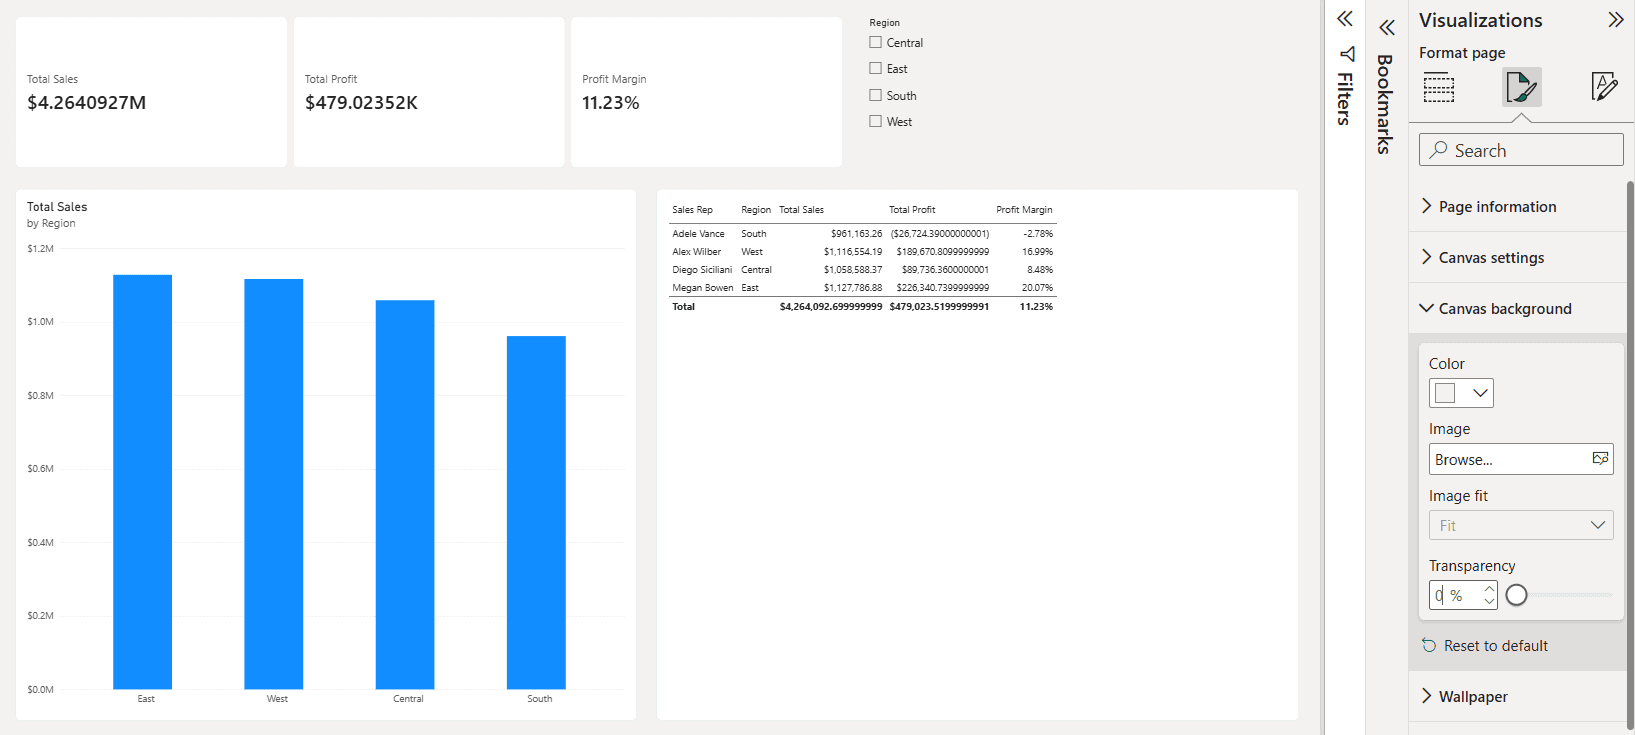
Task: Open the Bookmarks vertical tab
Action: (1385, 104)
